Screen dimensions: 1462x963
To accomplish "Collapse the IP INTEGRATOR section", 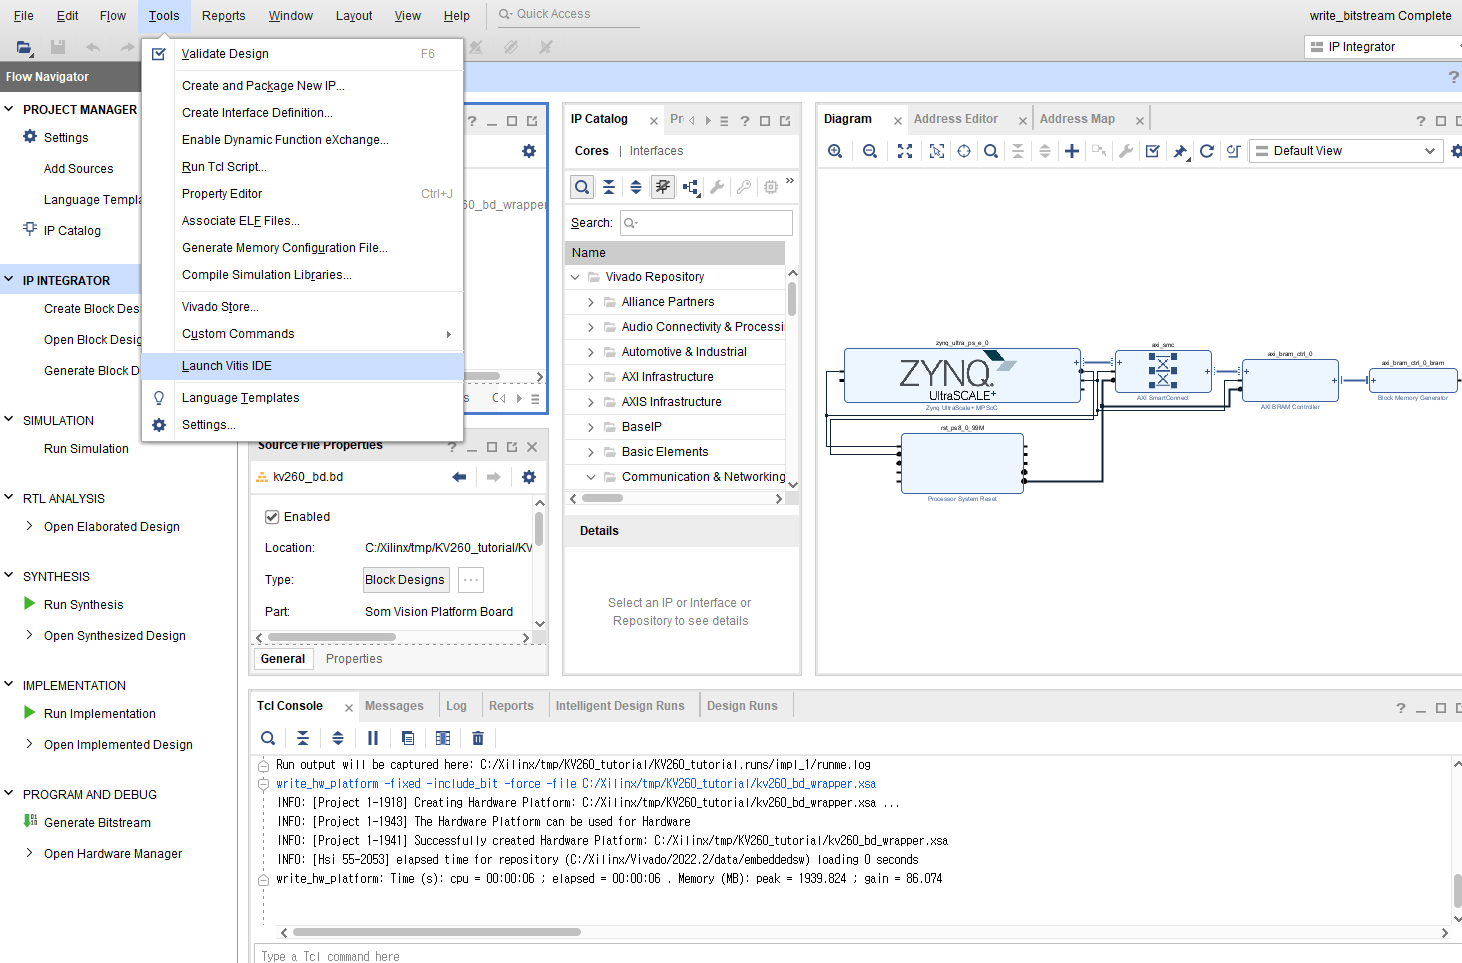I will [x=9, y=280].
